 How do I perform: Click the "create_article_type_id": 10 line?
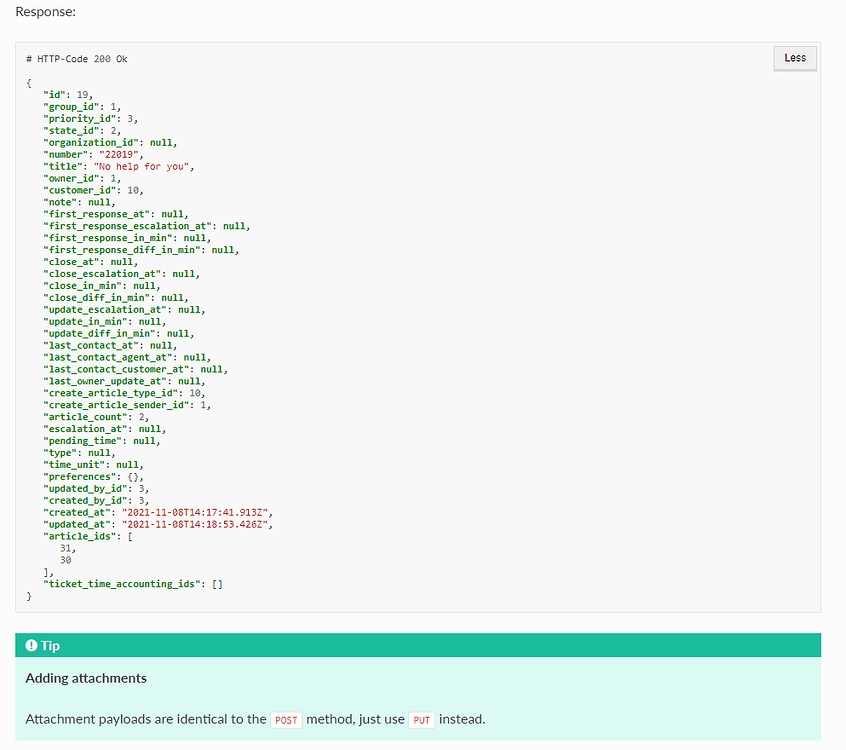124,393
